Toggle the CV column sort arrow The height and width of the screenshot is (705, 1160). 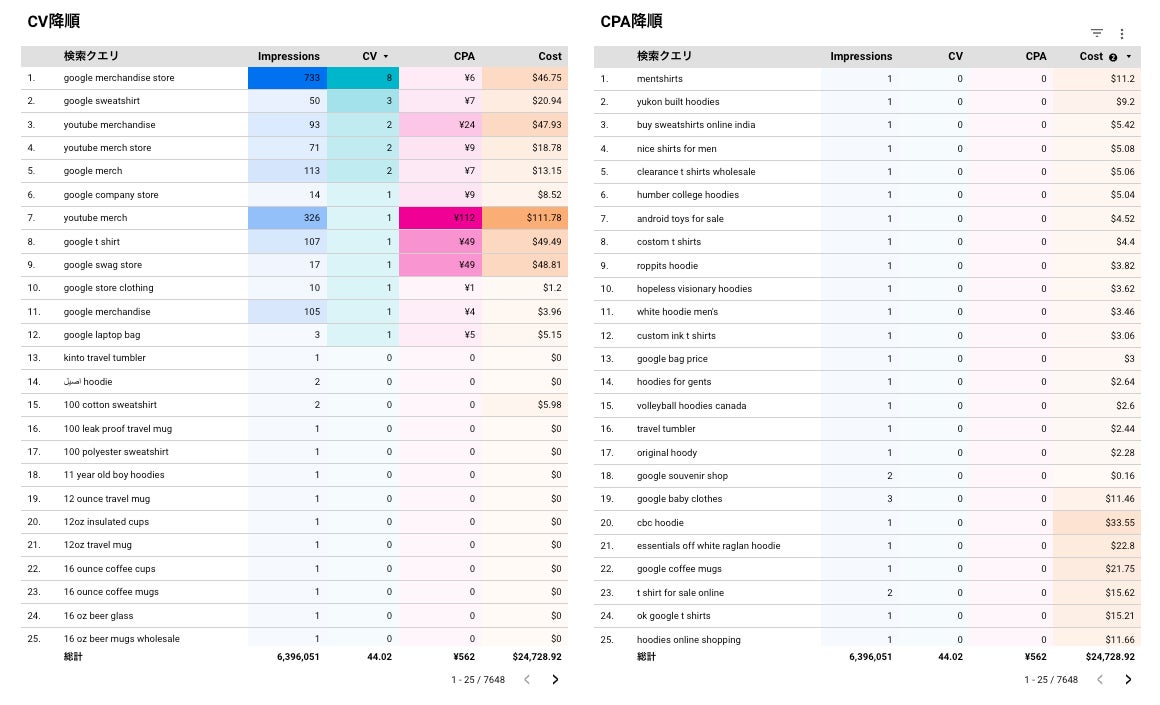386,57
